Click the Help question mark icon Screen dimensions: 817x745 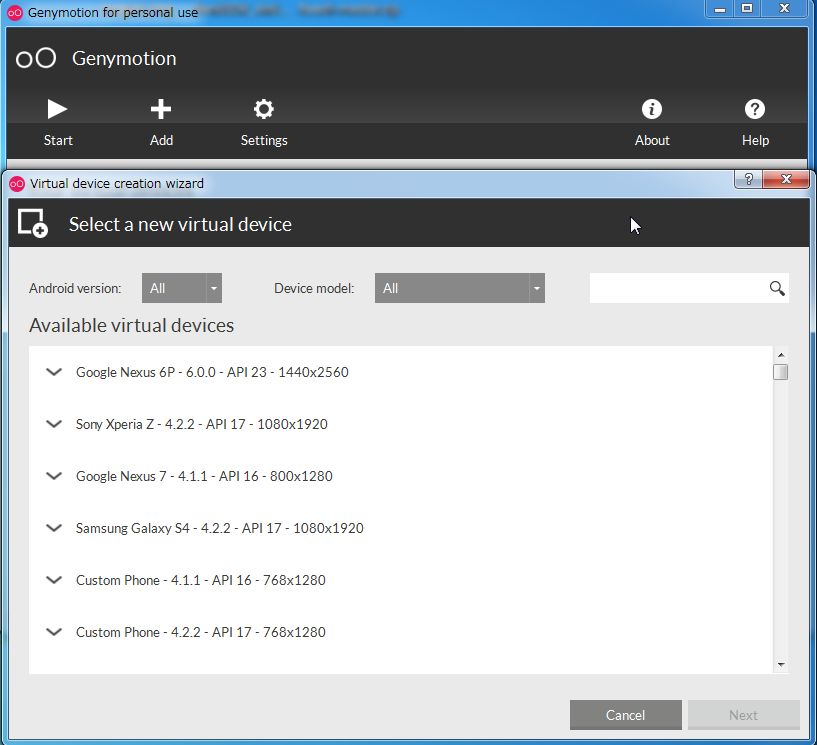click(x=755, y=109)
